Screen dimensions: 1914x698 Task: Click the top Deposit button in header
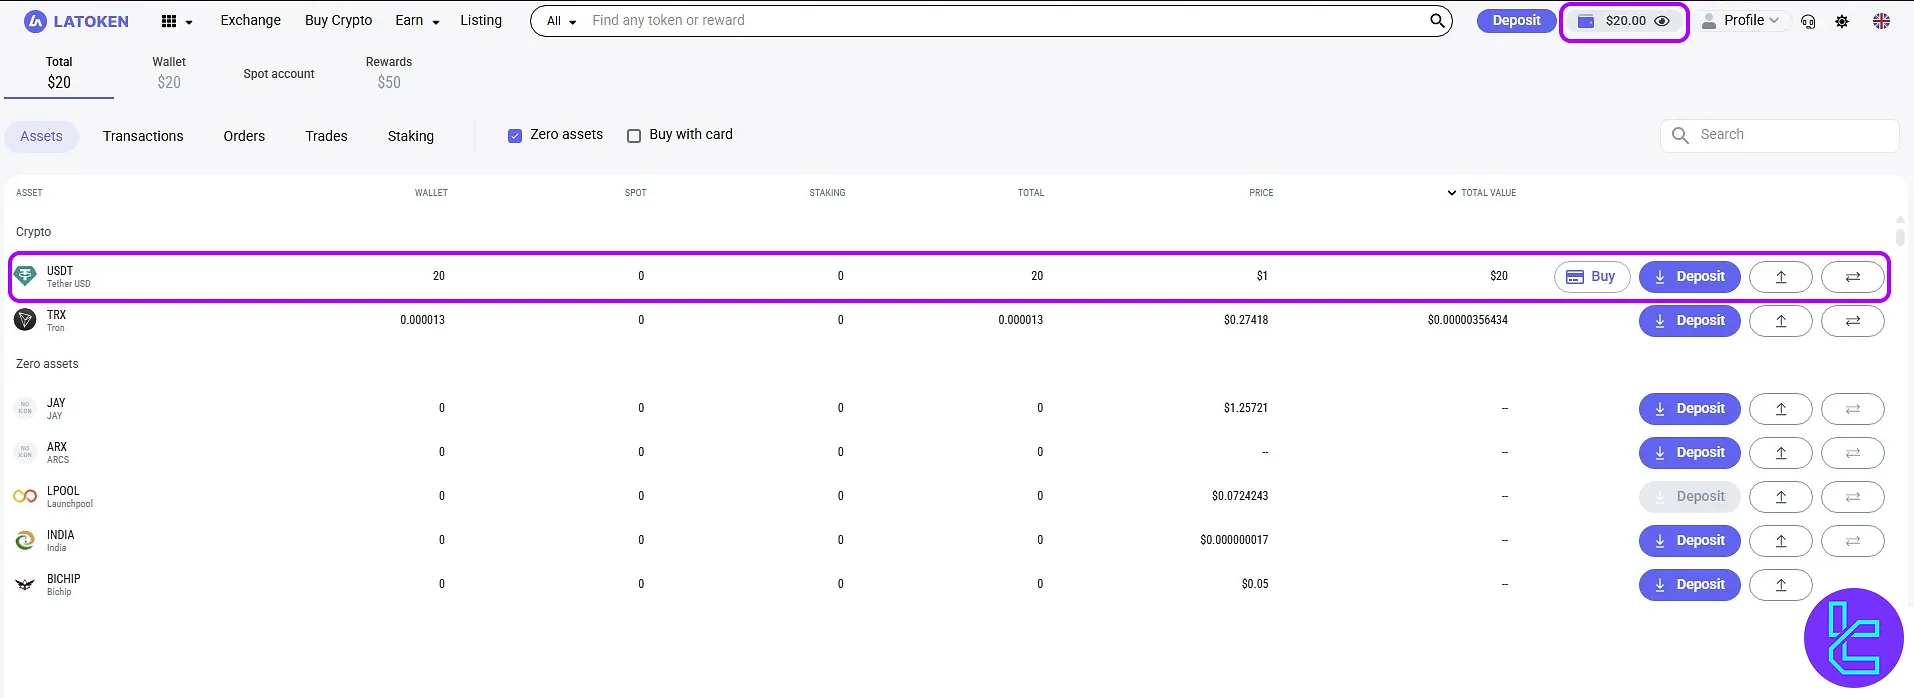pyautogui.click(x=1516, y=20)
